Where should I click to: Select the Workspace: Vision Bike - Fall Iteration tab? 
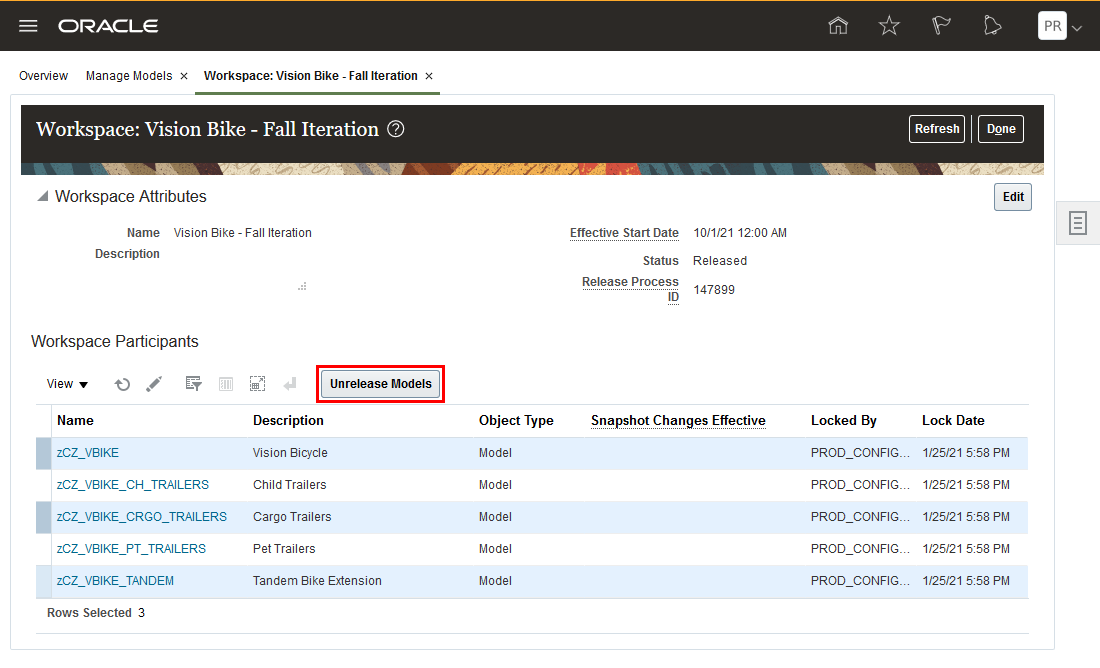coord(311,76)
